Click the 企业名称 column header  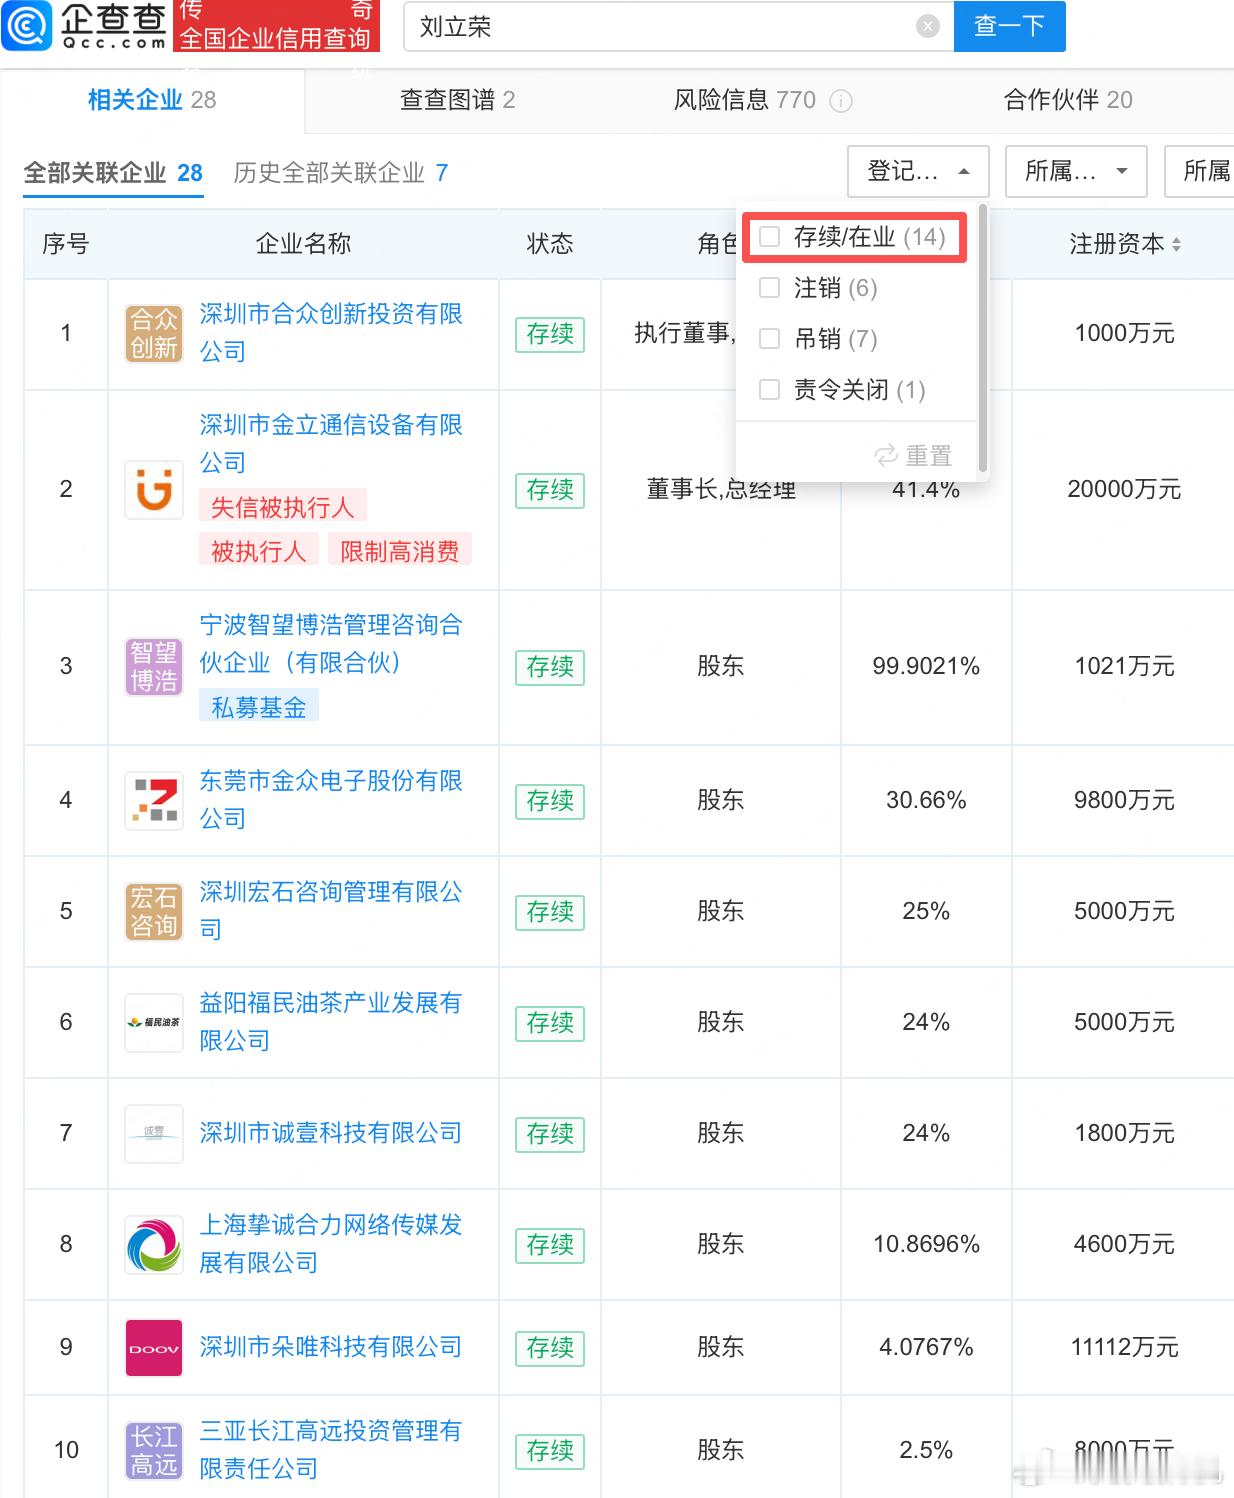tap(303, 244)
